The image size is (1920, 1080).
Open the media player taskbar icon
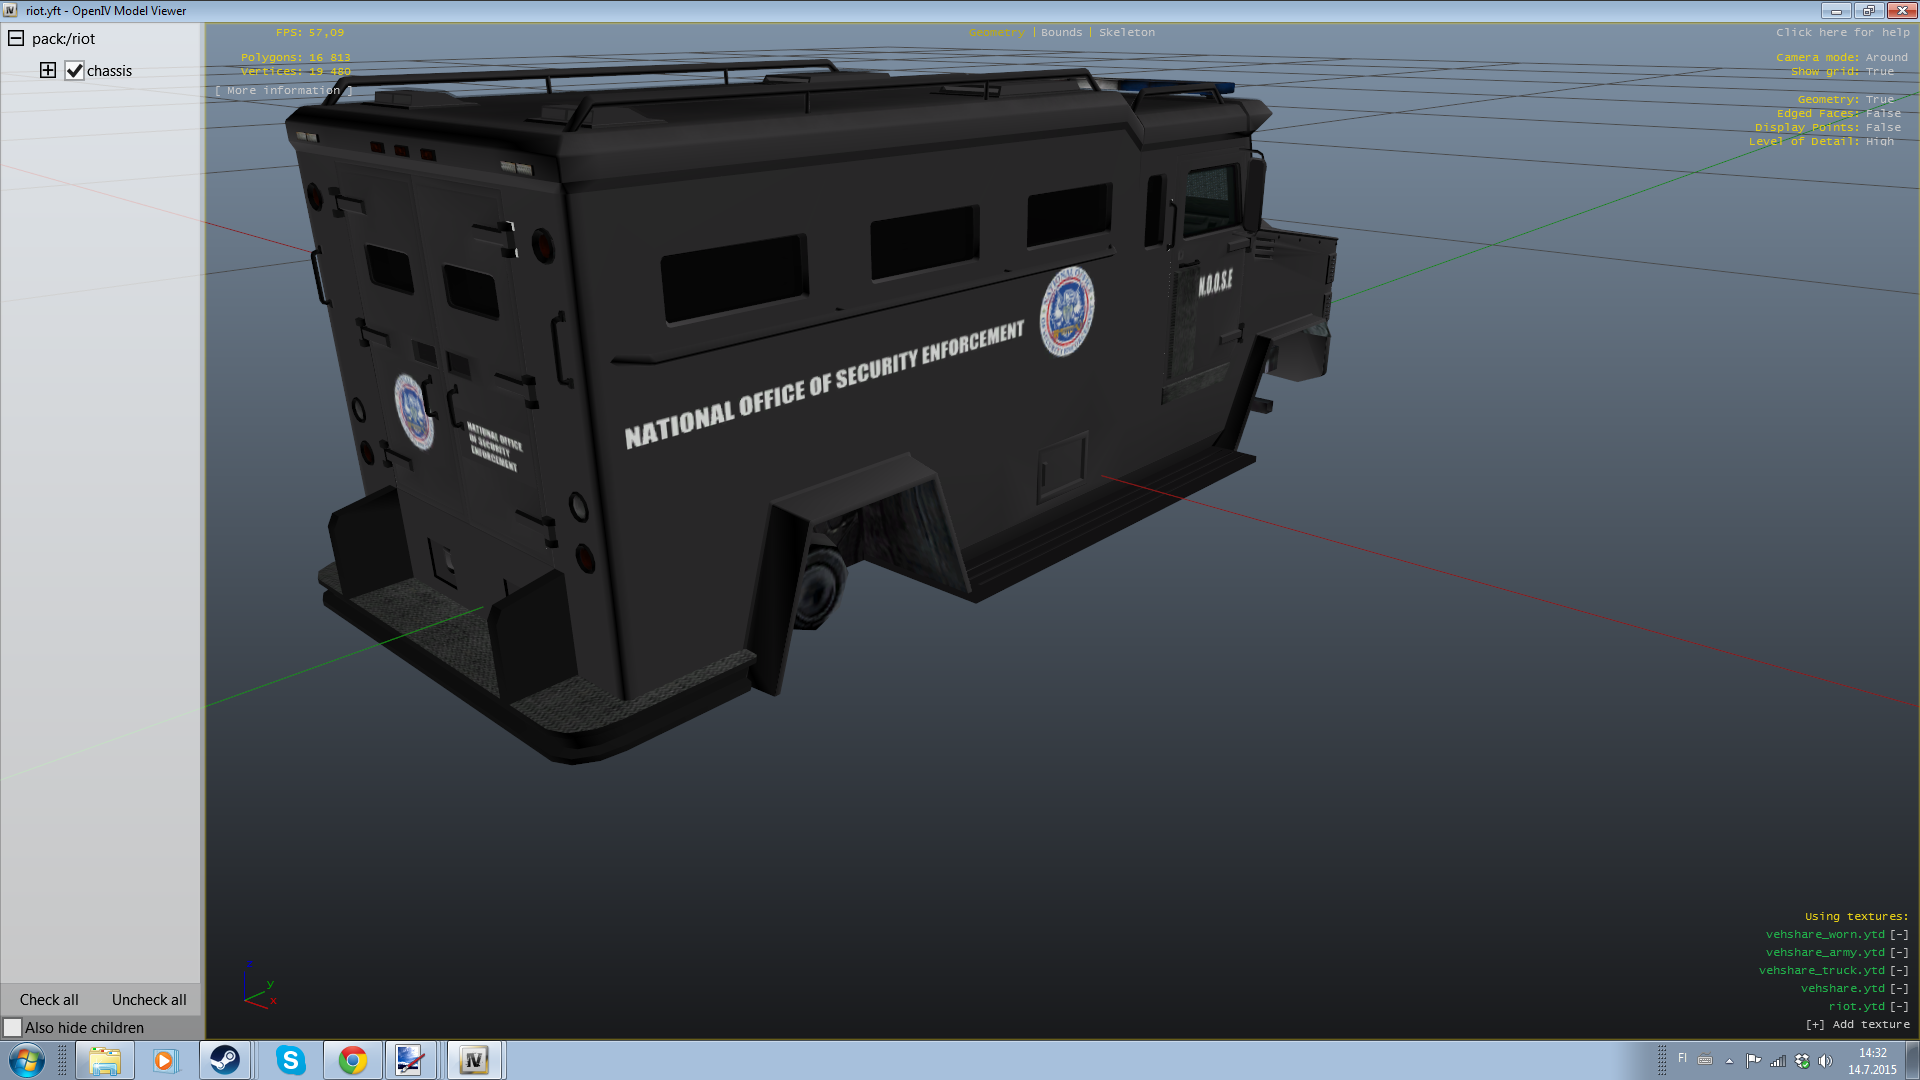tap(164, 1060)
